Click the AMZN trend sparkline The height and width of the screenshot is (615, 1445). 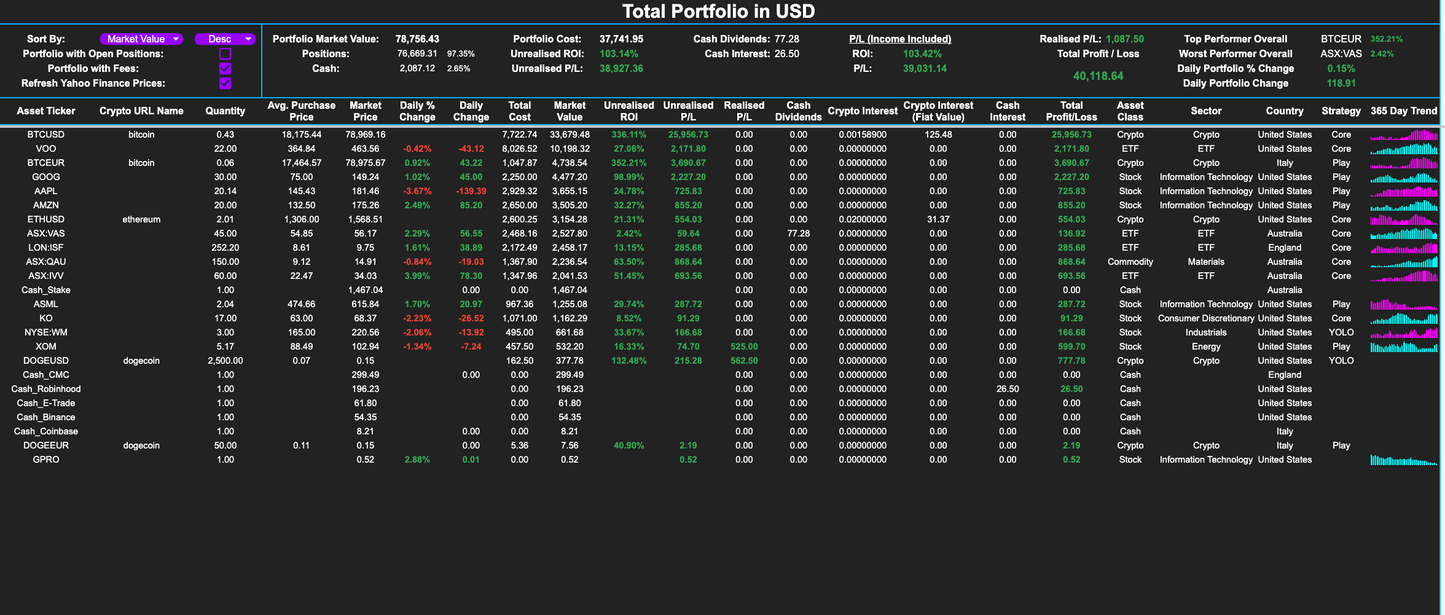[x=1404, y=205]
